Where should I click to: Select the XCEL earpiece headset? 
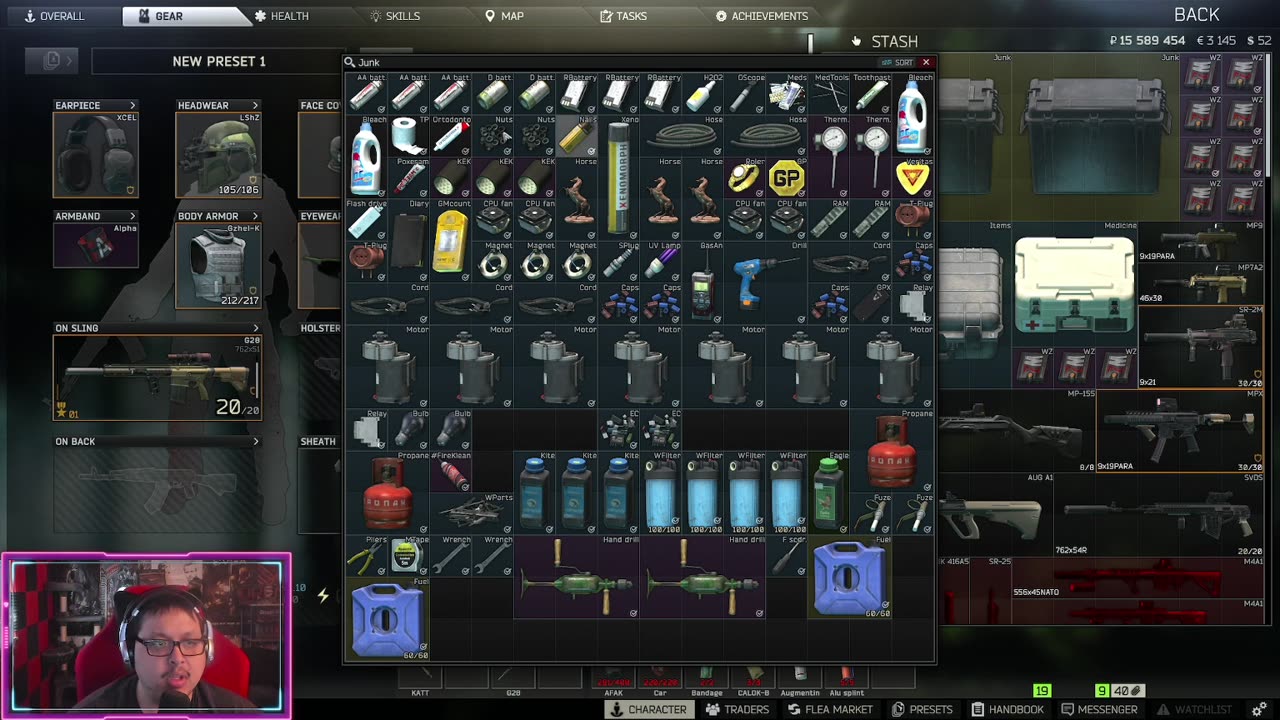coord(96,154)
